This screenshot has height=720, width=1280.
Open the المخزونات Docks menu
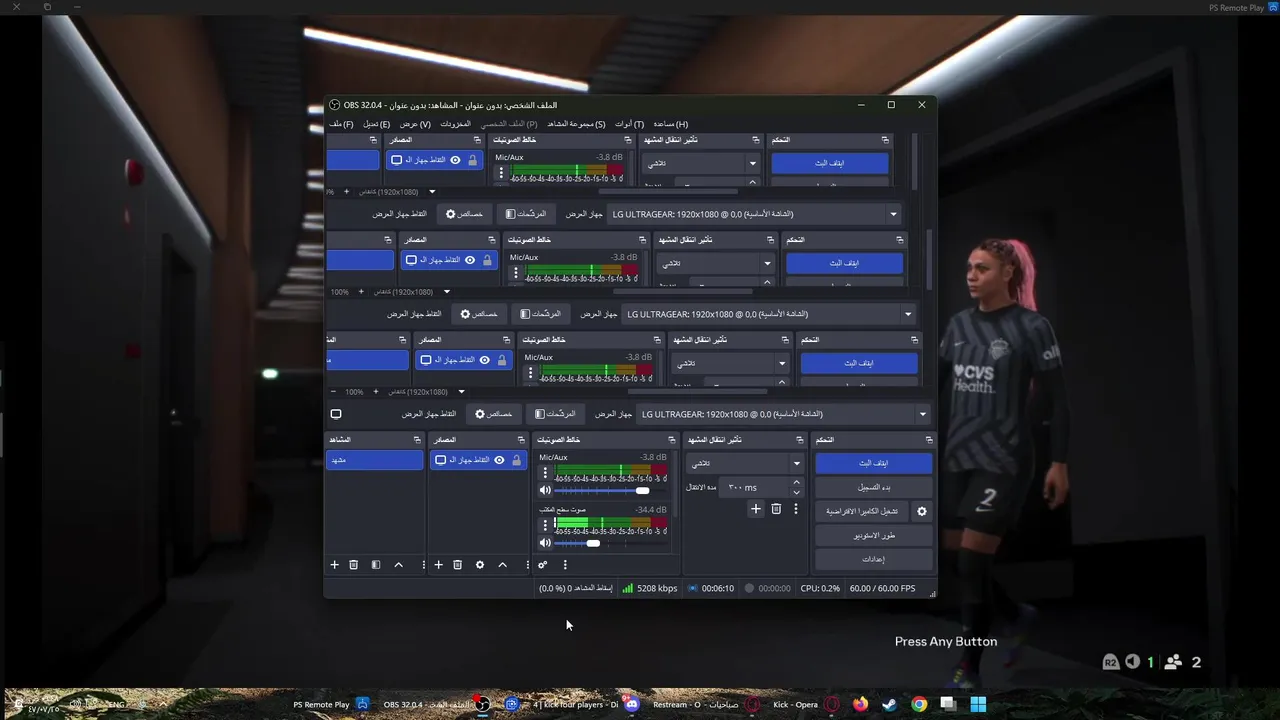455,124
